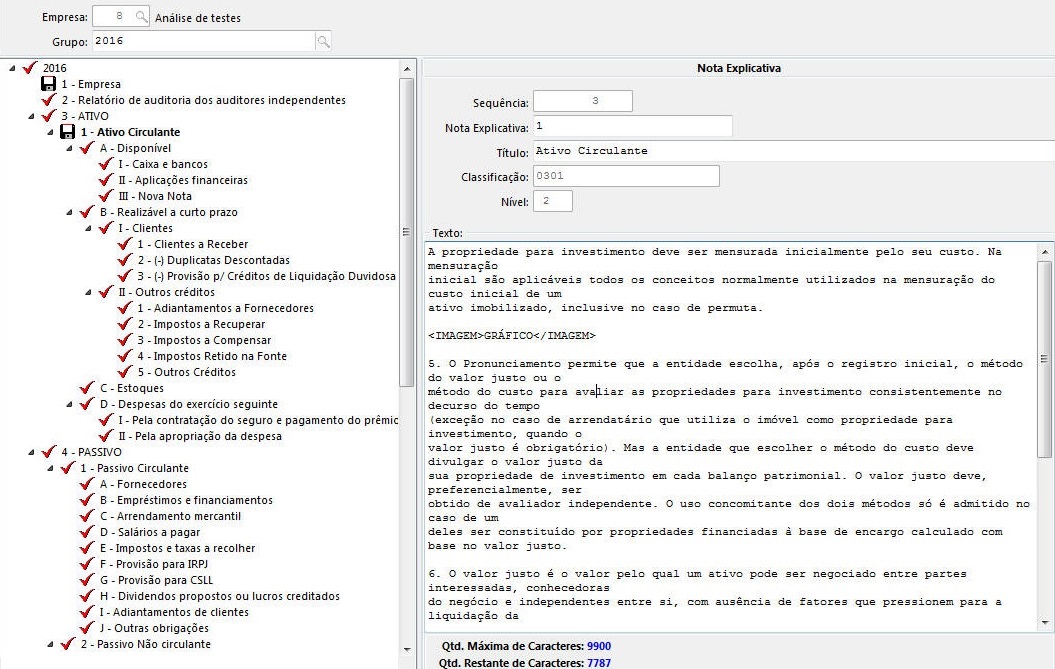Collapse the 3 - ATIVO tree branch
Viewport: 1055px width, 669px height.
point(31,116)
